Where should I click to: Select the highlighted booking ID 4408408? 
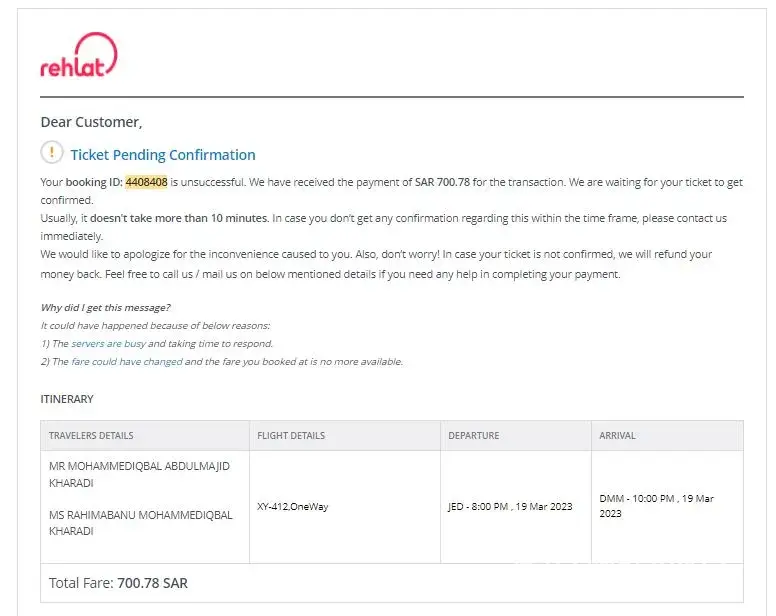(146, 182)
